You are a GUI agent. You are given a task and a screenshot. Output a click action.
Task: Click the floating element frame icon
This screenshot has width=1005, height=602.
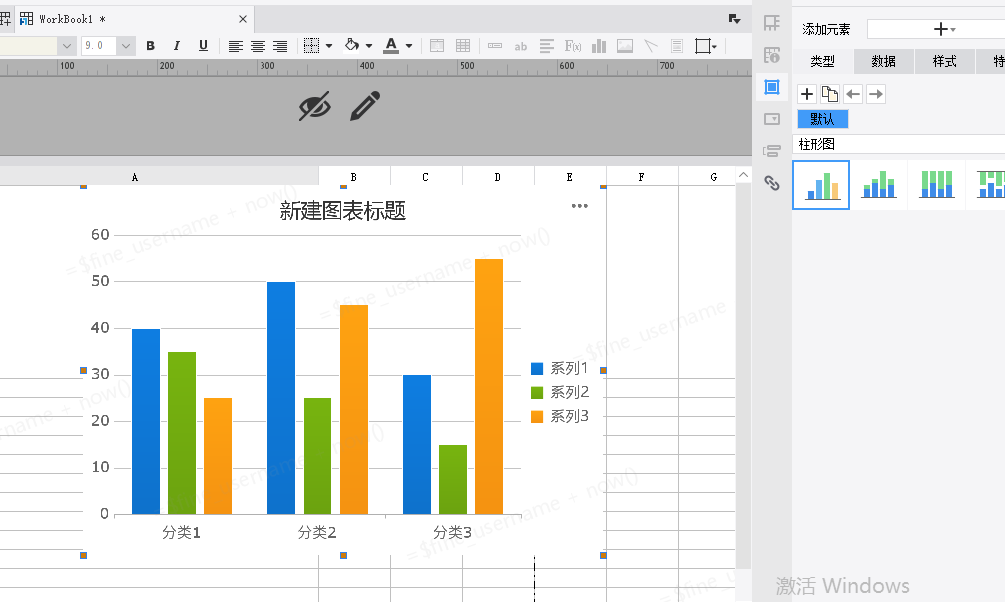(703, 46)
